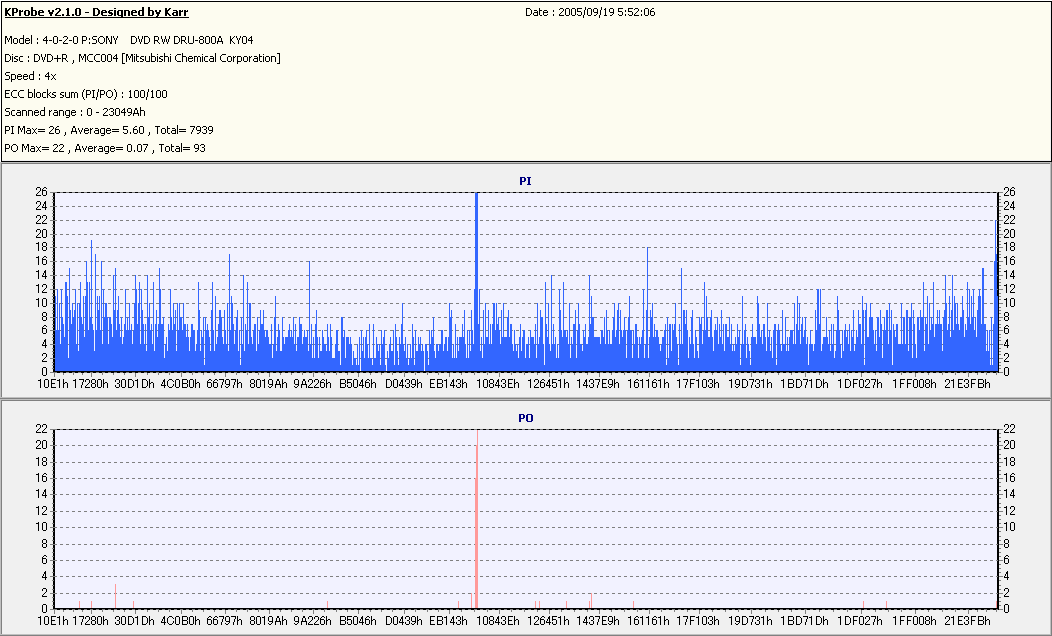Click '161161h' label under the PI chart

(648, 384)
